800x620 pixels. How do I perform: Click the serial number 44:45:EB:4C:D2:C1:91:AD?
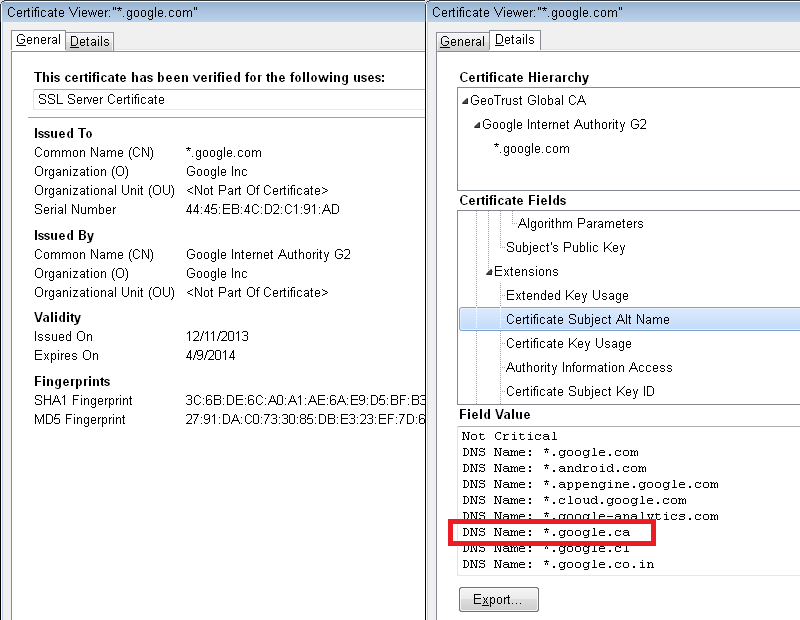[263, 209]
